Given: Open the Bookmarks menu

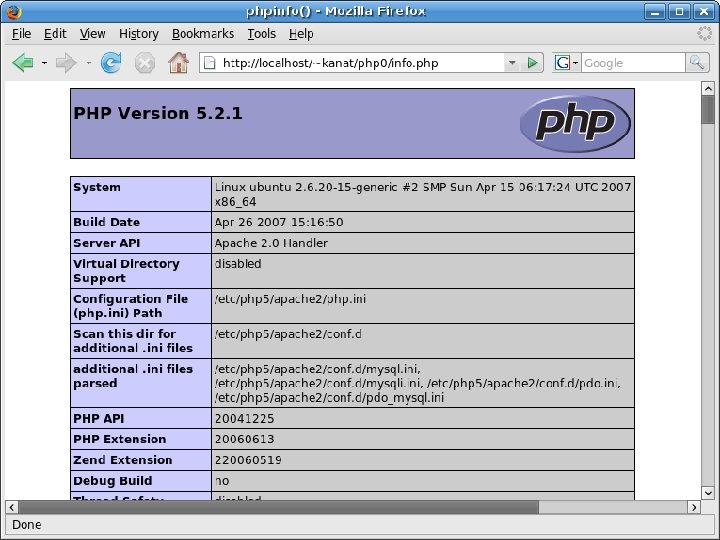Looking at the screenshot, I should click(x=203, y=34).
